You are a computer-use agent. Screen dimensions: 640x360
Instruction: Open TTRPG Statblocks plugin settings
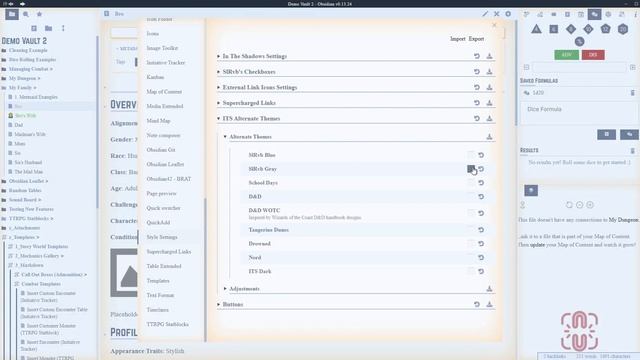167,324
